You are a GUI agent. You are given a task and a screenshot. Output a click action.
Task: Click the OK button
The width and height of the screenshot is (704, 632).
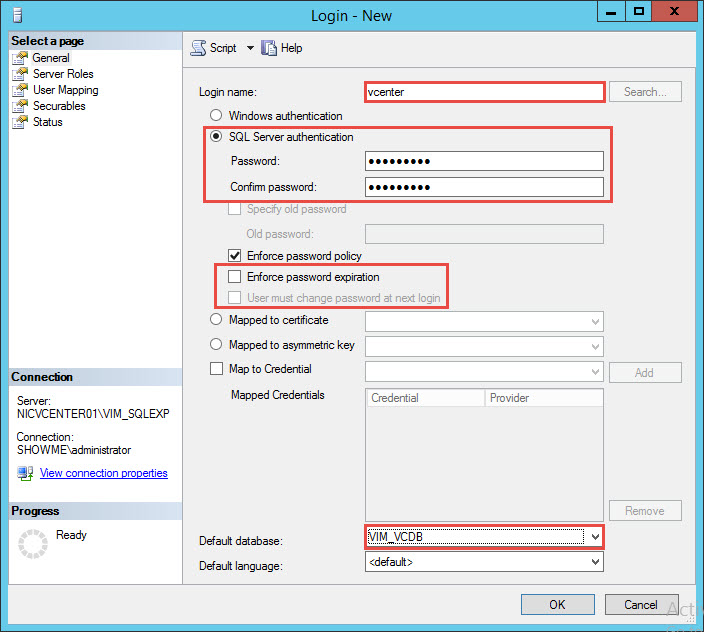point(558,605)
